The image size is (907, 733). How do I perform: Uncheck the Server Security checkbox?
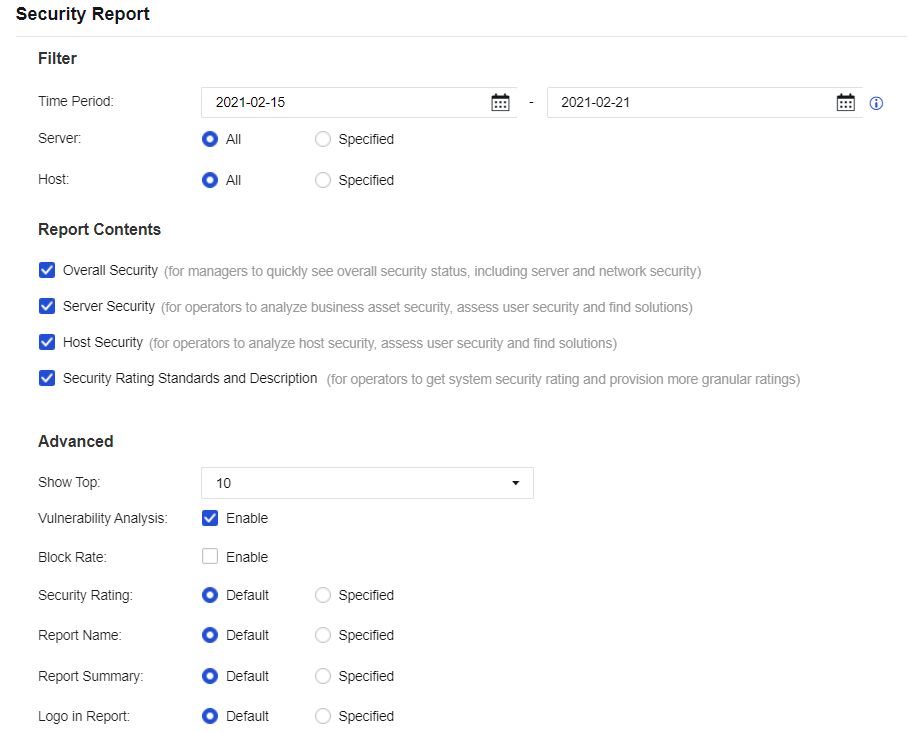(47, 306)
